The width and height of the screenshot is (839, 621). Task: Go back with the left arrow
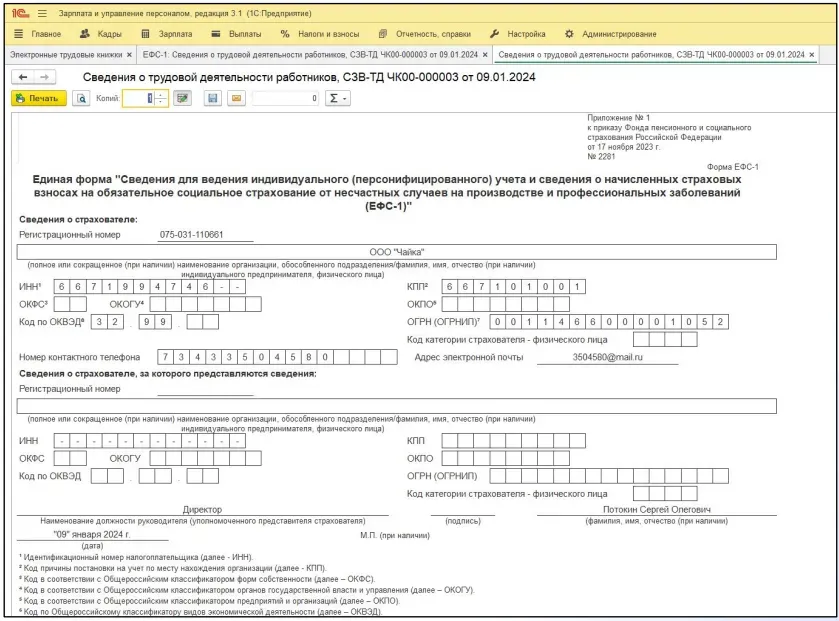23,78
